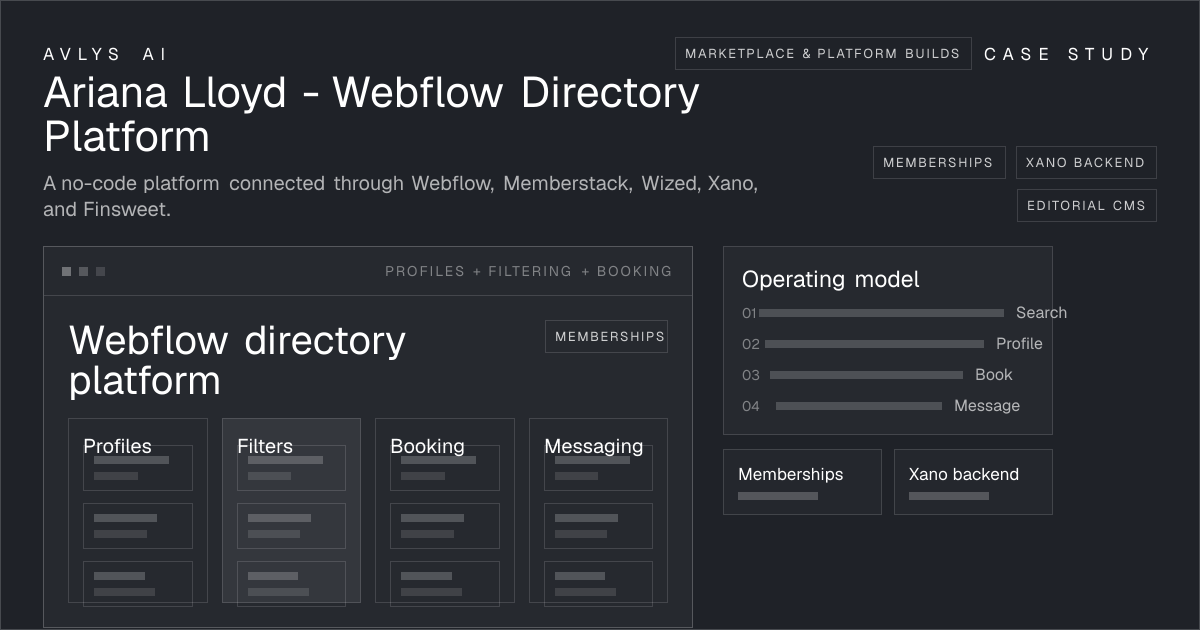Click the Avlys AI brand text
Screen dimensions: 1200x630
coord(106,54)
